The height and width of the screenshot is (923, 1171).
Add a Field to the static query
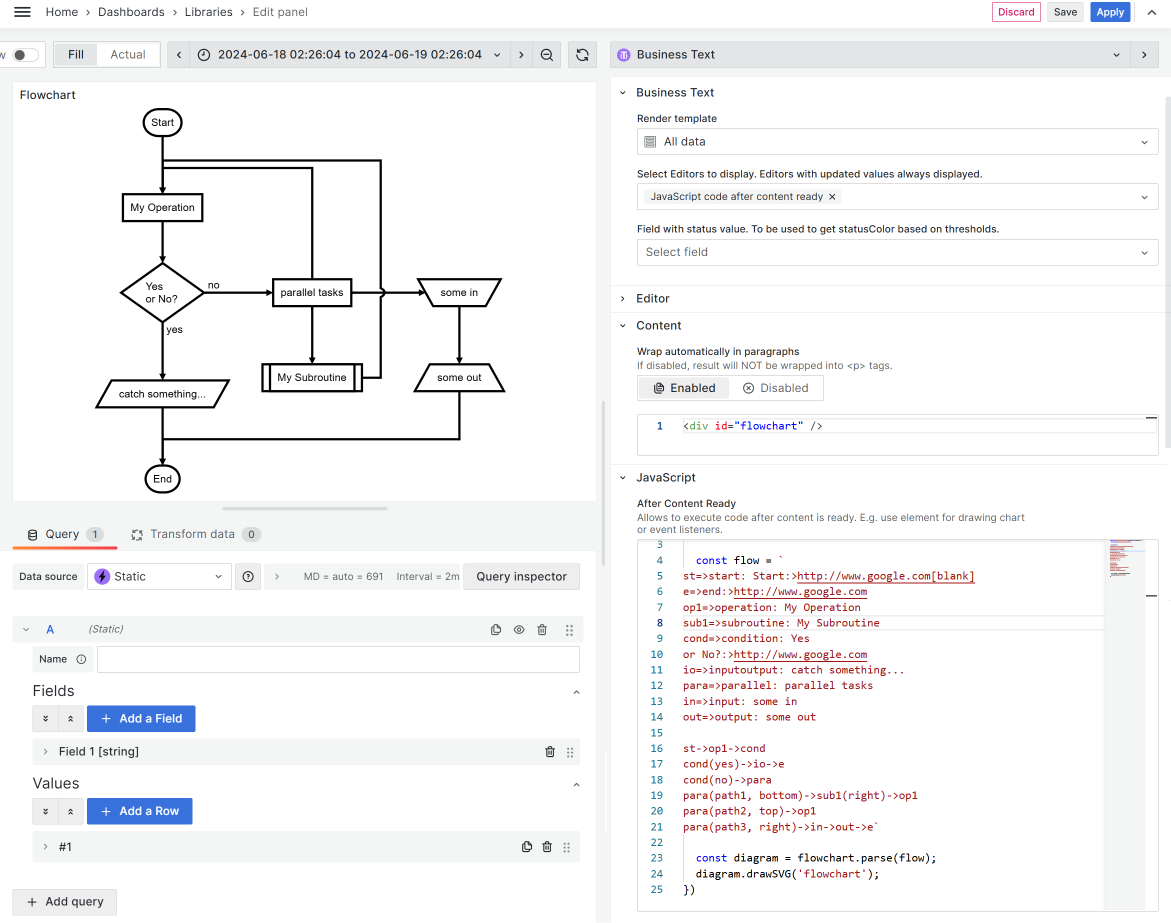pos(141,718)
